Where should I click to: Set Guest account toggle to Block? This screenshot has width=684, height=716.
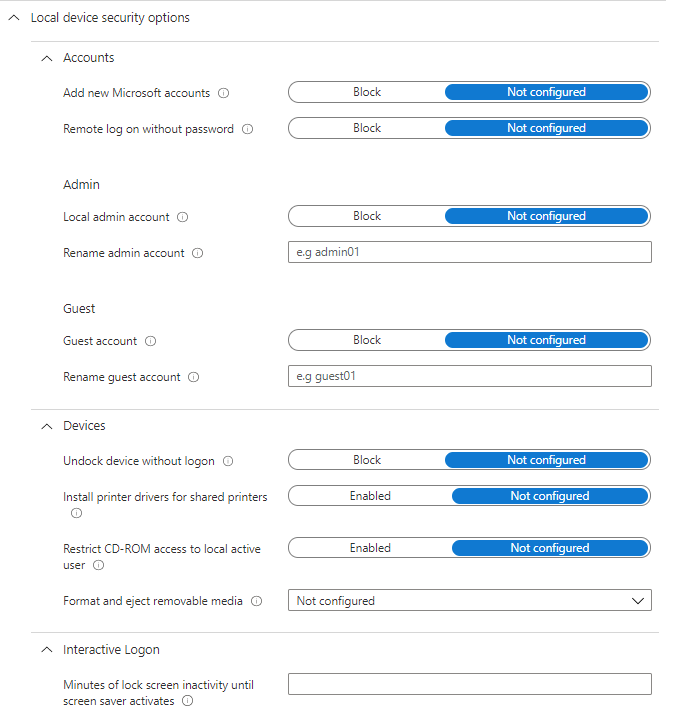click(367, 340)
